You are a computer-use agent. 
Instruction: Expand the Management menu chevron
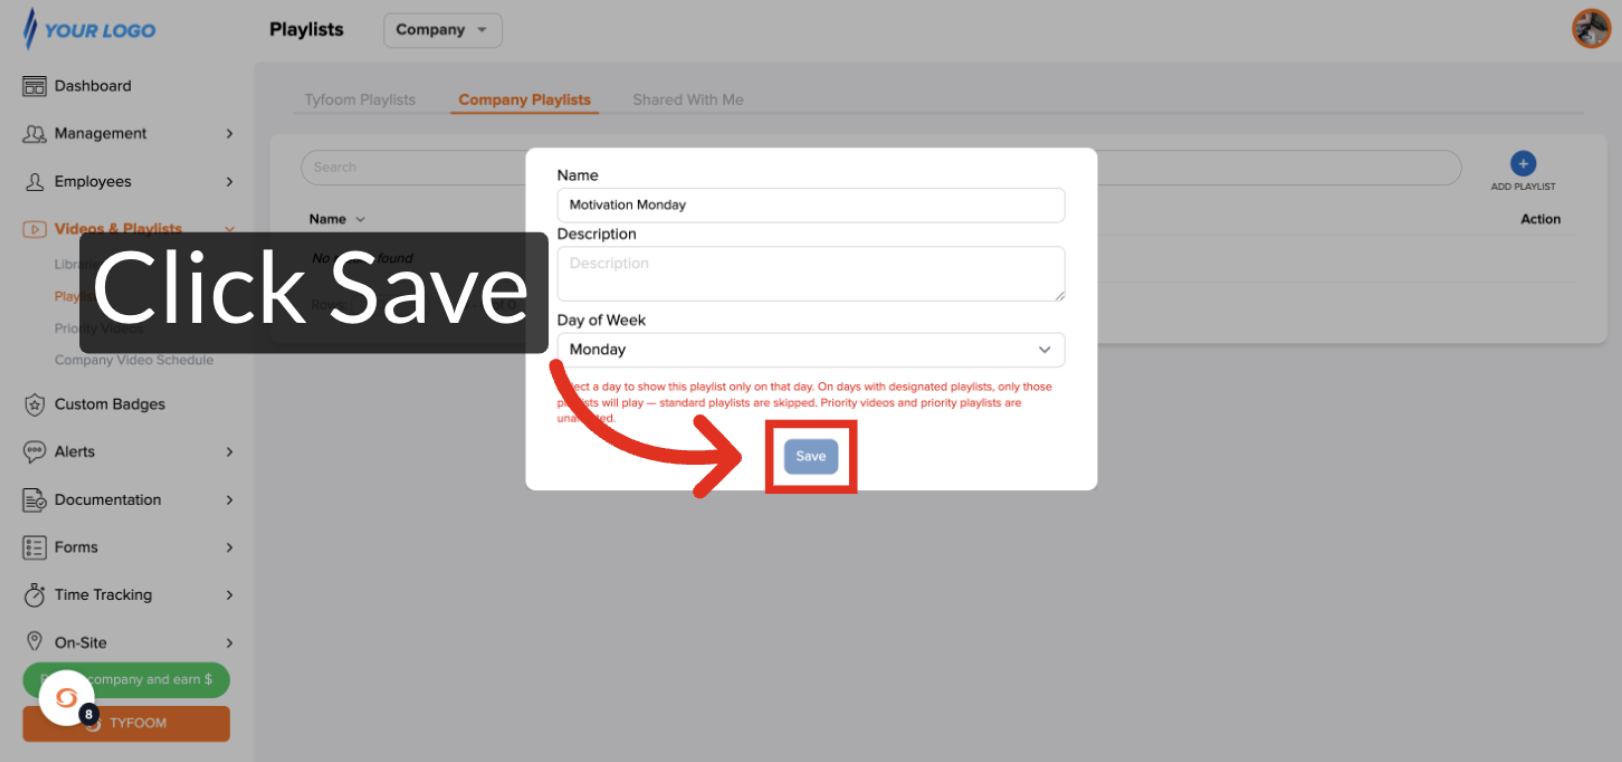(229, 134)
